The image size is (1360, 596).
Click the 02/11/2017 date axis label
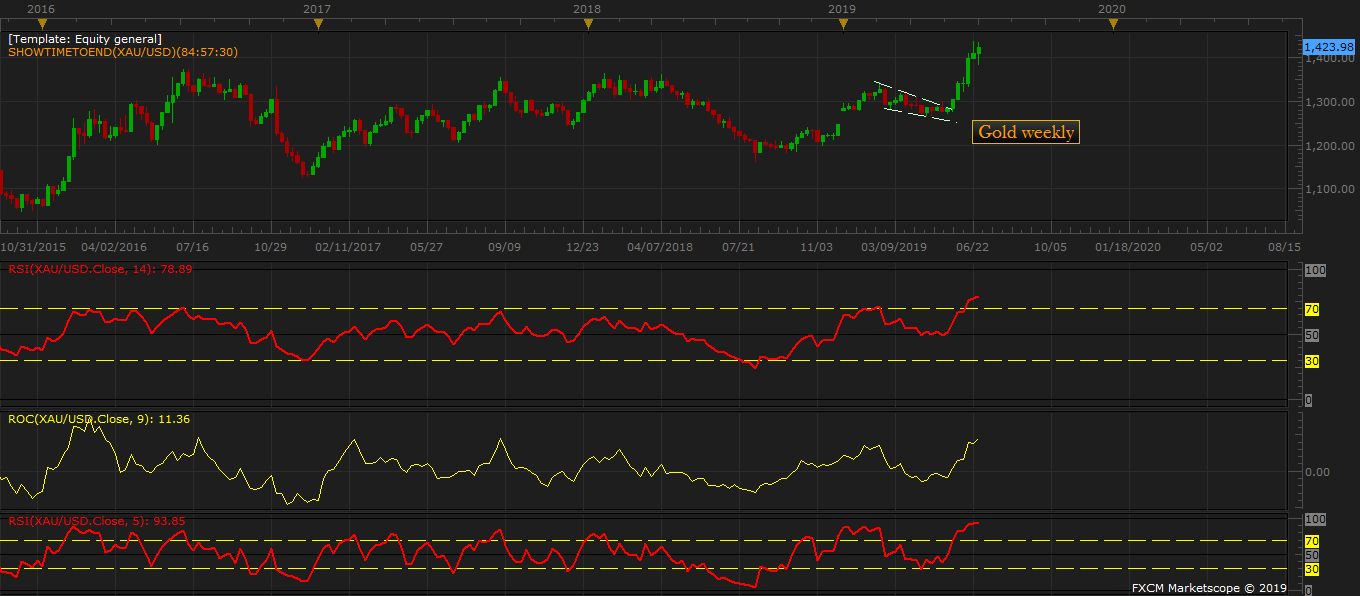pyautogui.click(x=348, y=246)
